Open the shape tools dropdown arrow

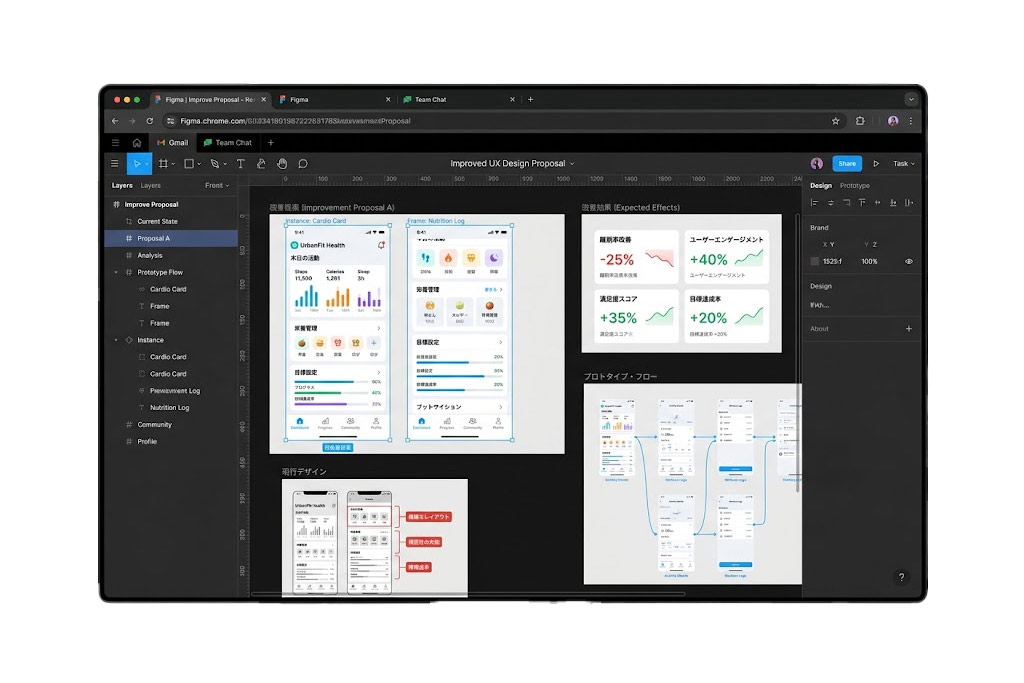[199, 164]
